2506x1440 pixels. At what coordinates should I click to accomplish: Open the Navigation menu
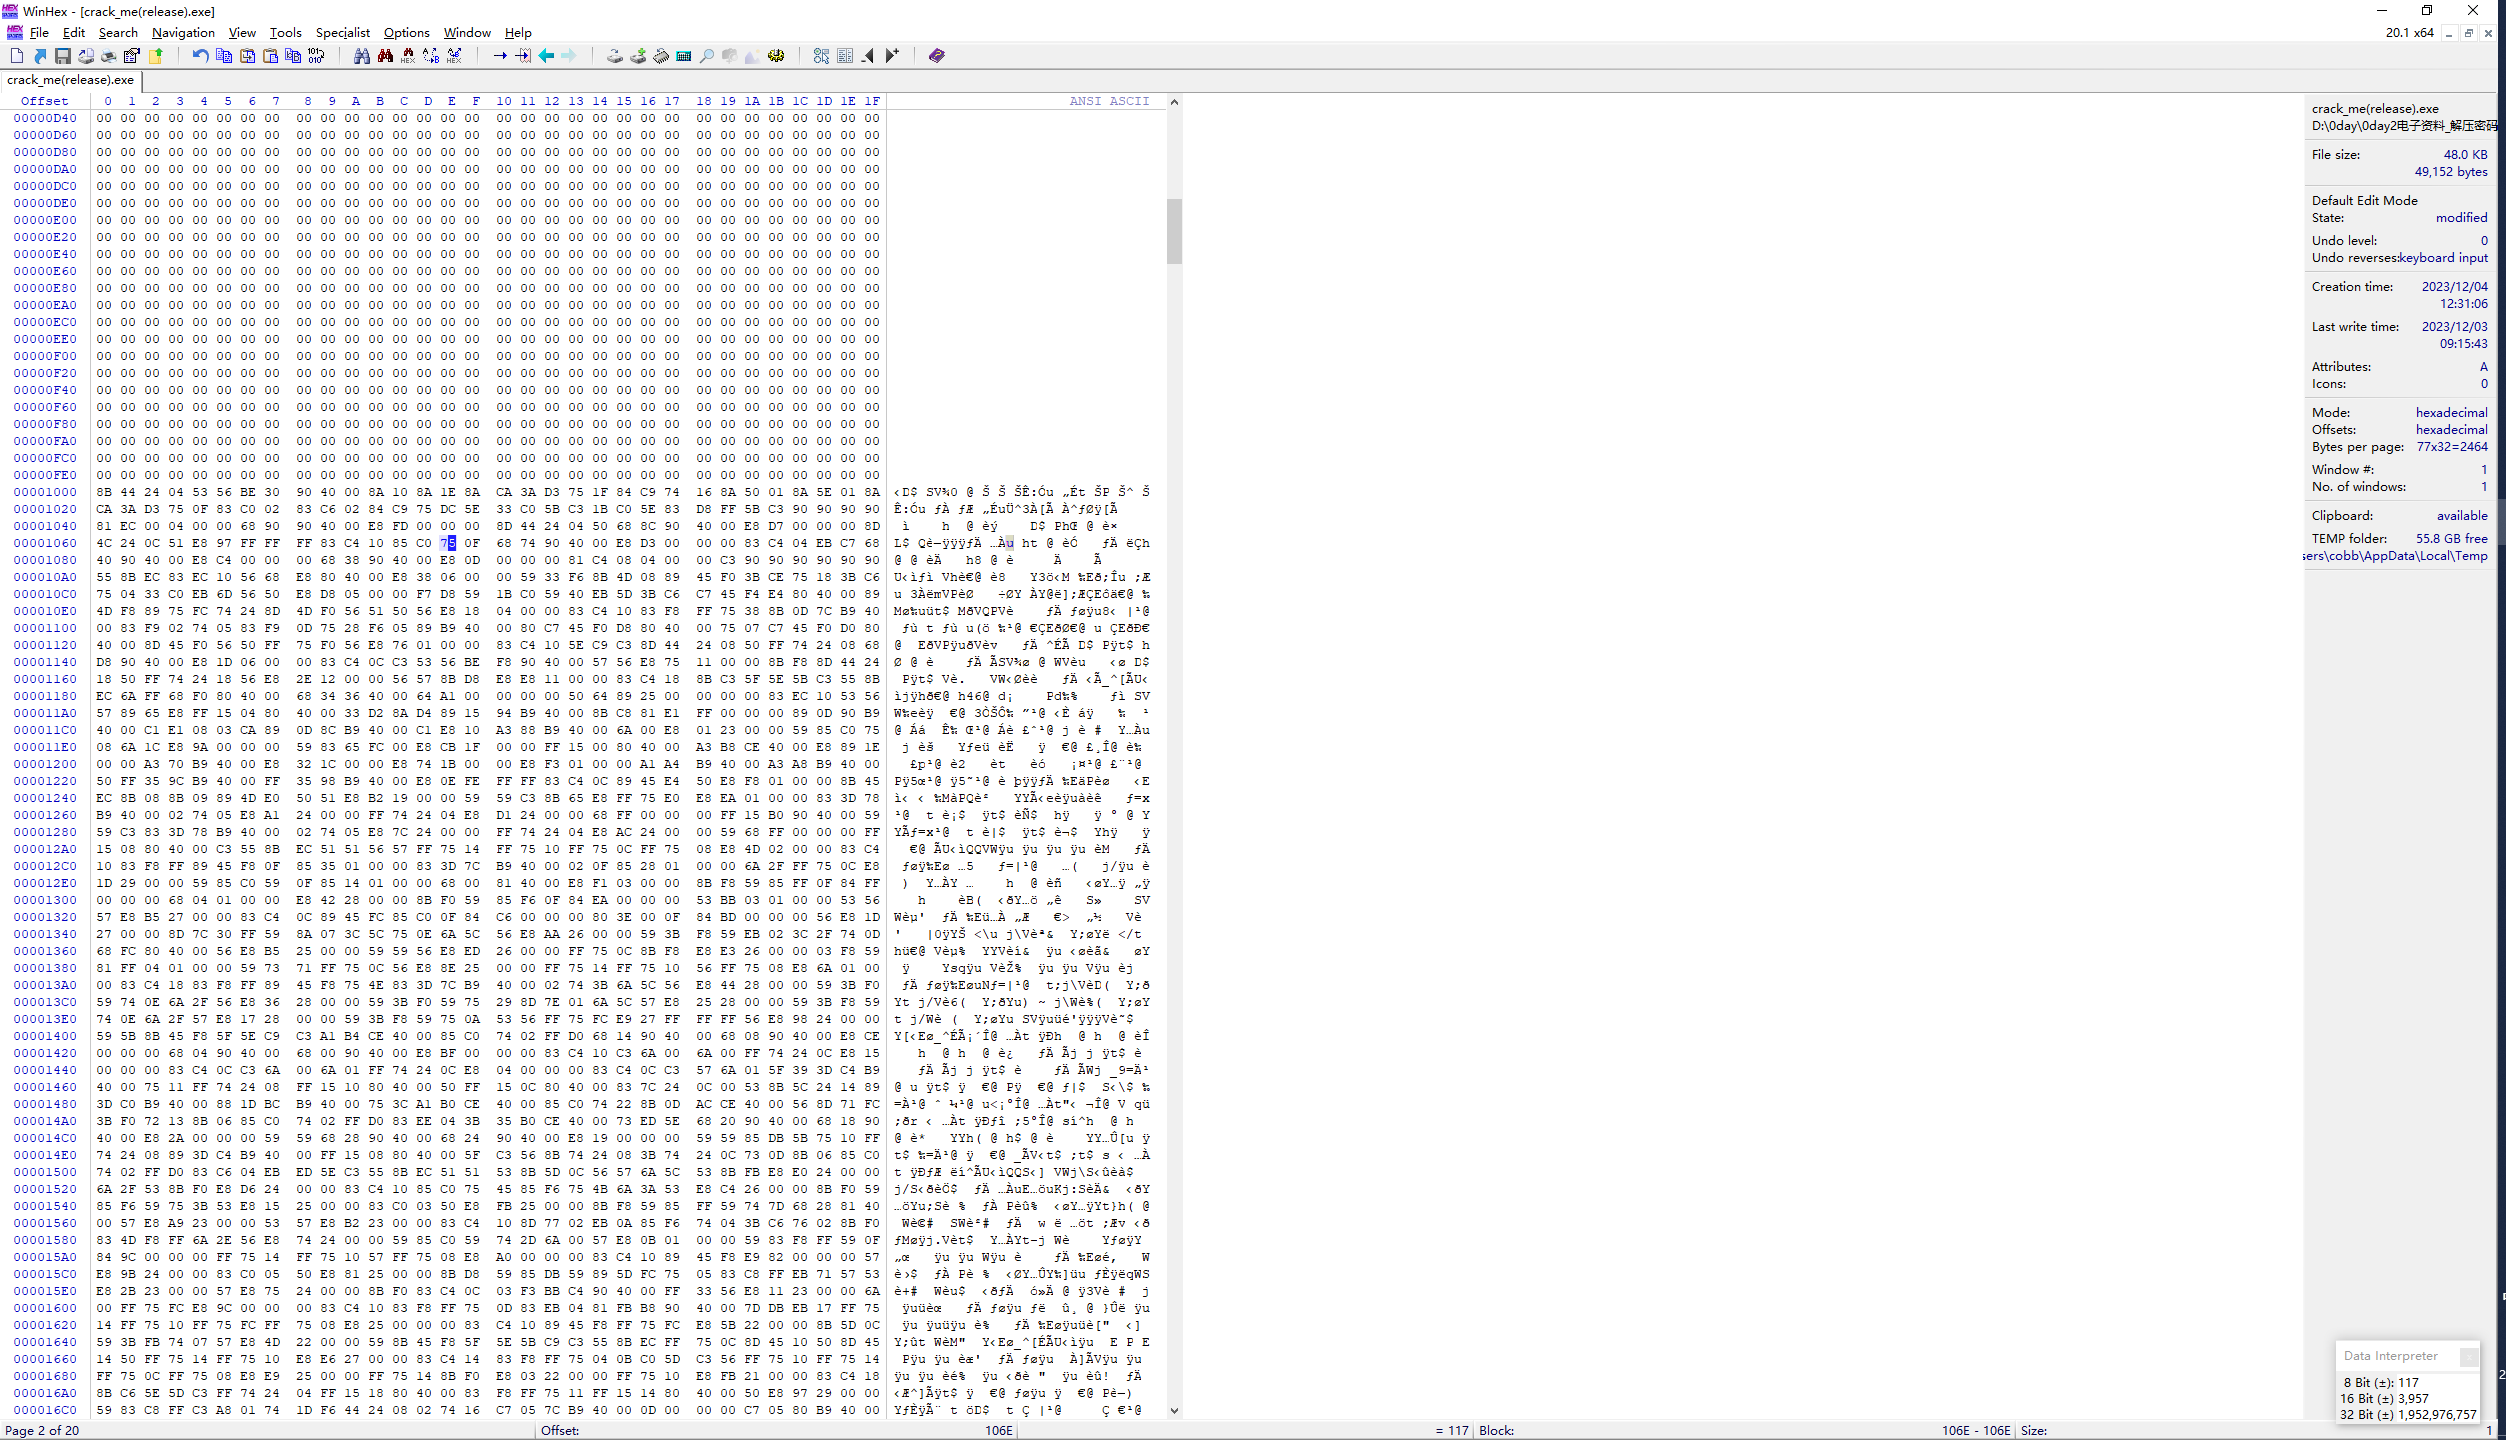pos(183,32)
